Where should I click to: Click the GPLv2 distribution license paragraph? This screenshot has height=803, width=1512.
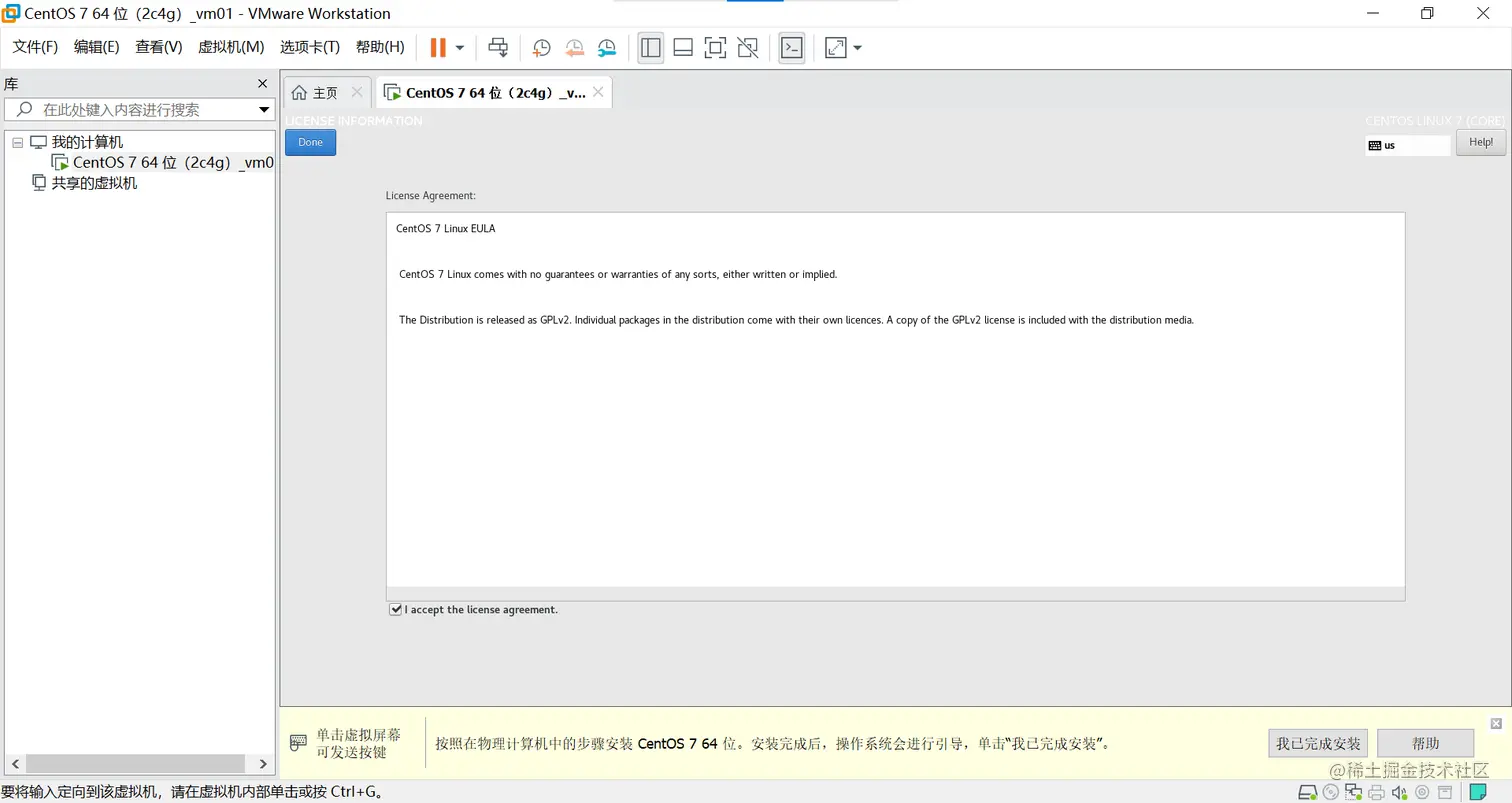[x=796, y=320]
